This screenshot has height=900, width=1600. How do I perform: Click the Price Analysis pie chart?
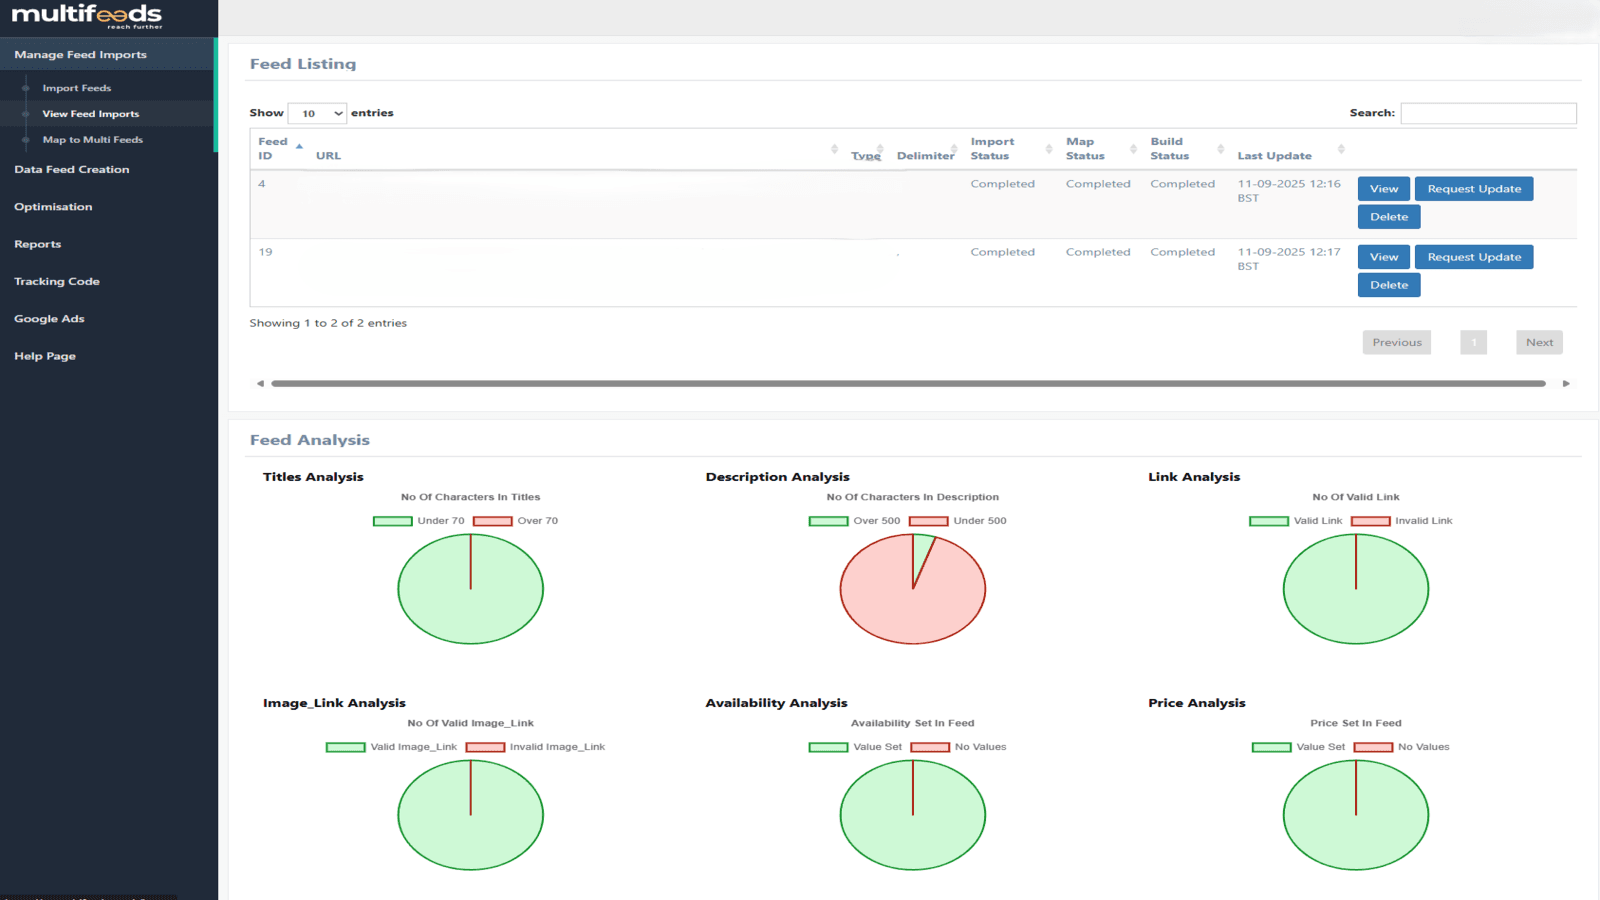(x=1356, y=815)
